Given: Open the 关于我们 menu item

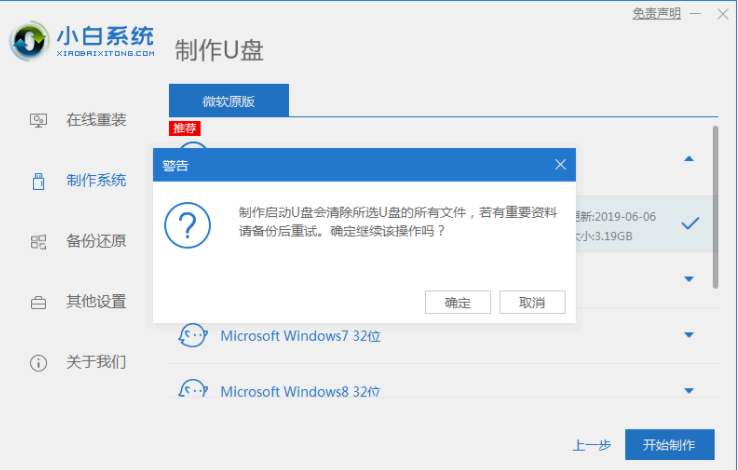Looking at the screenshot, I should (96, 362).
